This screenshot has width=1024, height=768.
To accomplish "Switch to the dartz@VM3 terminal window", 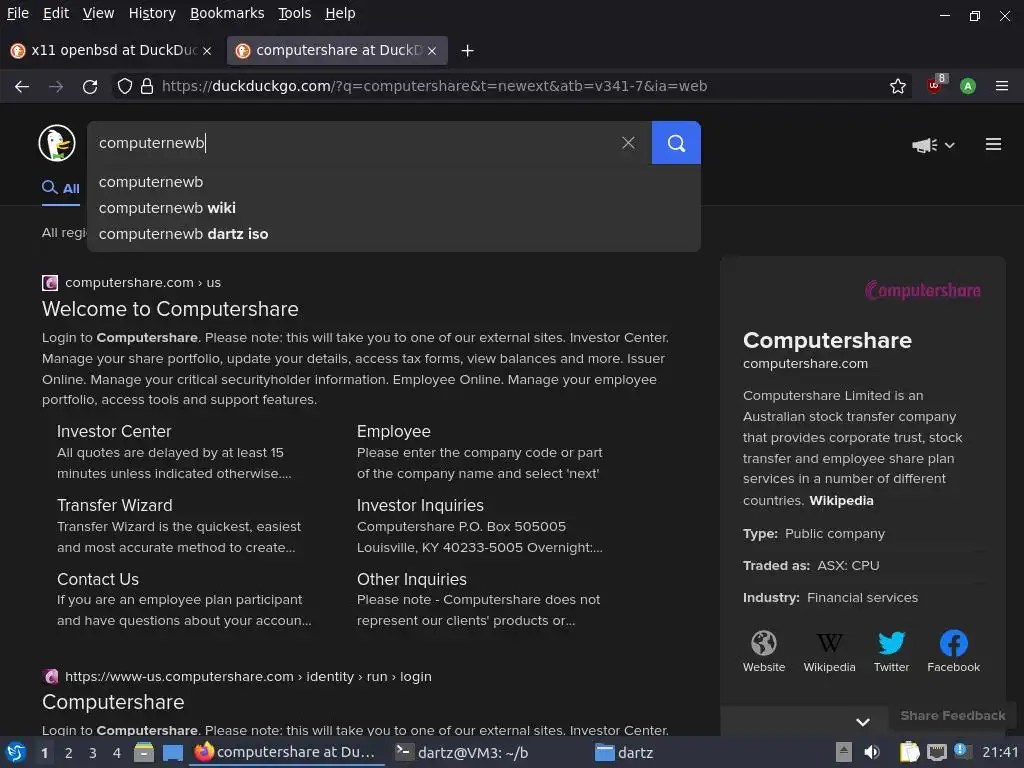I will (x=462, y=753).
